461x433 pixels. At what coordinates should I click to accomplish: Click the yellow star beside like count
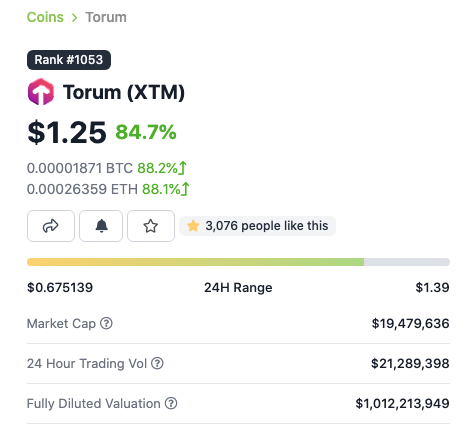(193, 226)
